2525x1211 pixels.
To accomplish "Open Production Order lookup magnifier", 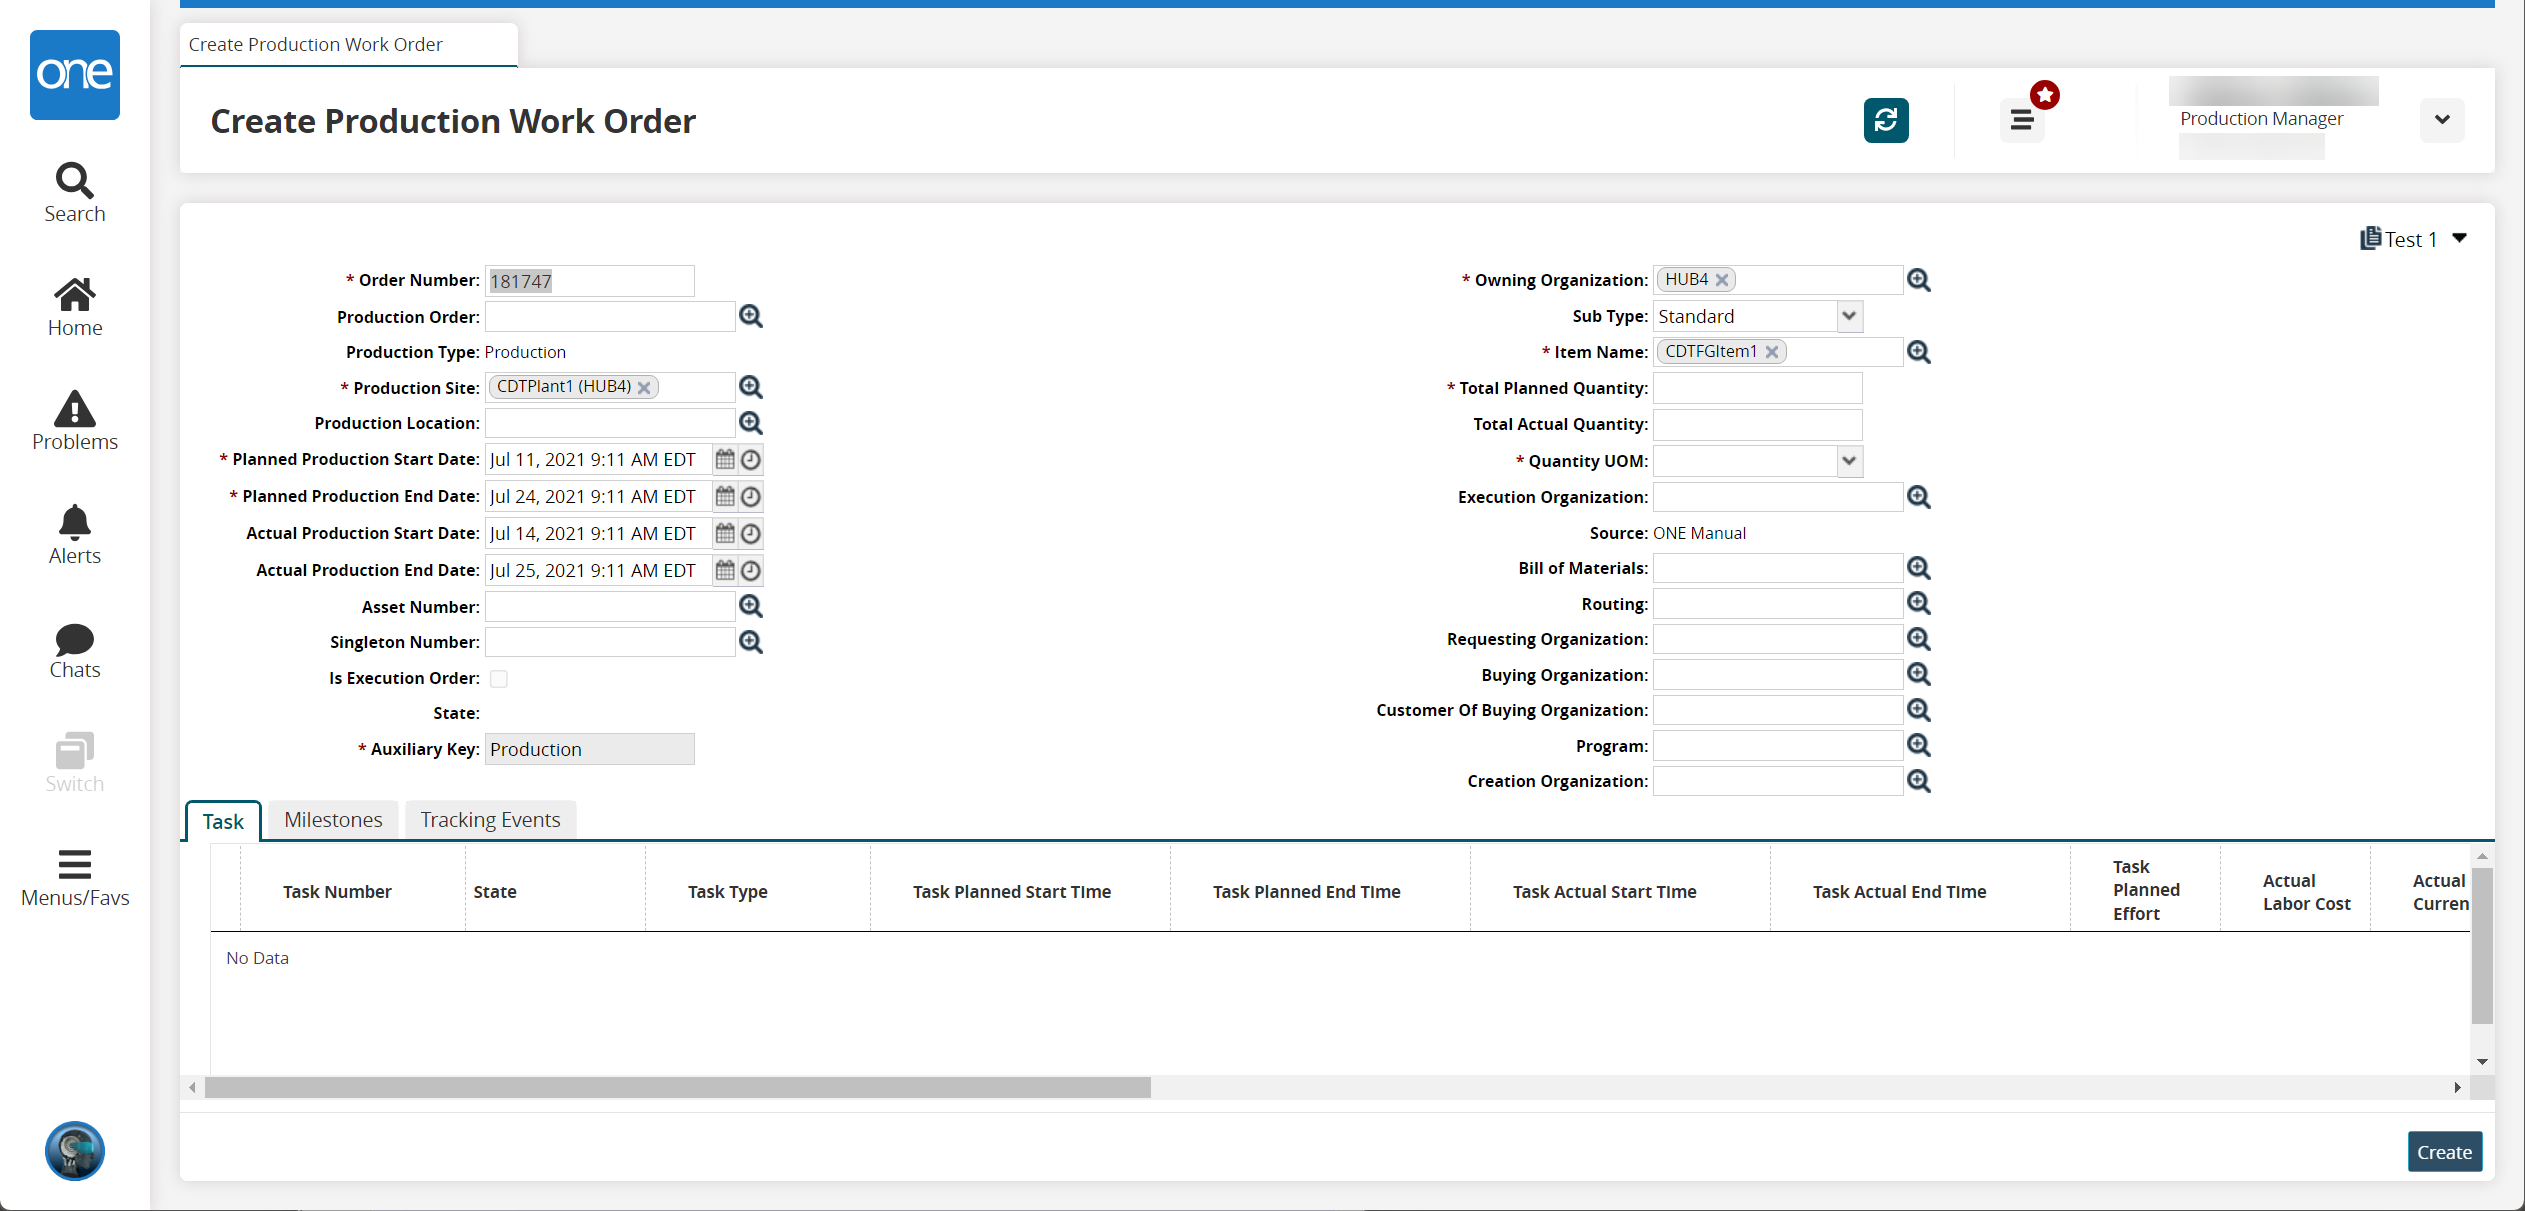I will click(x=751, y=316).
